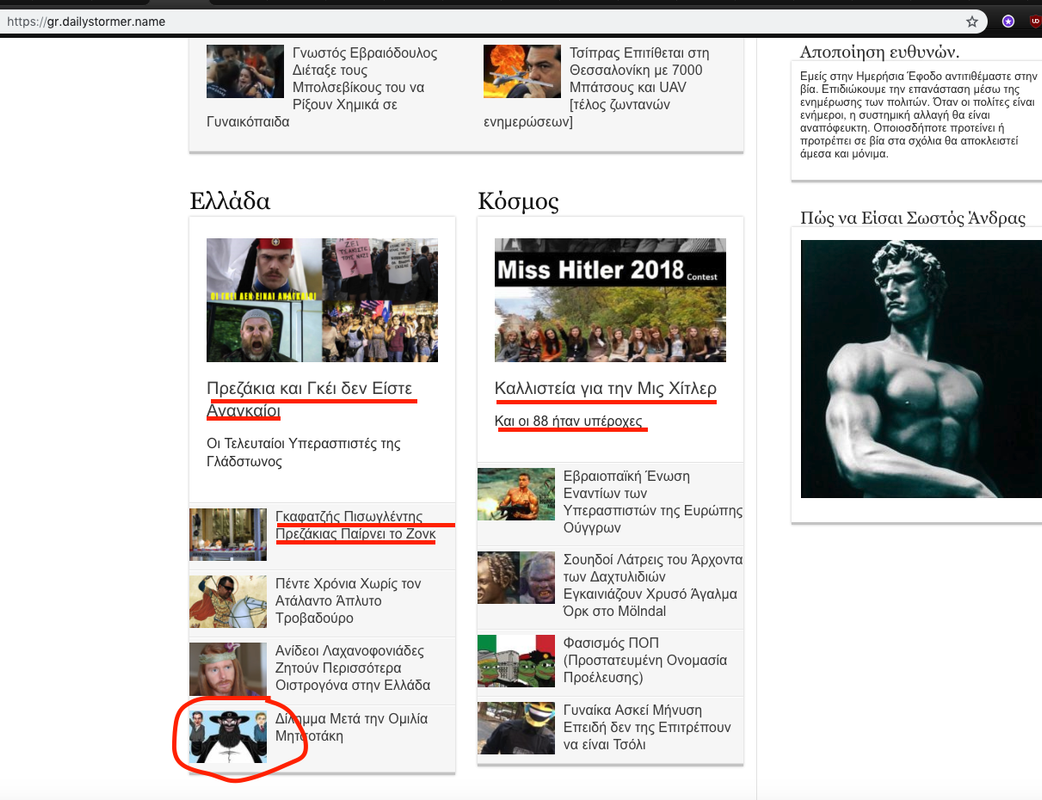The width and height of the screenshot is (1042, 800).
Task: Open the 'Φασισμός ΠΟΠ' article link
Action: pos(645,660)
